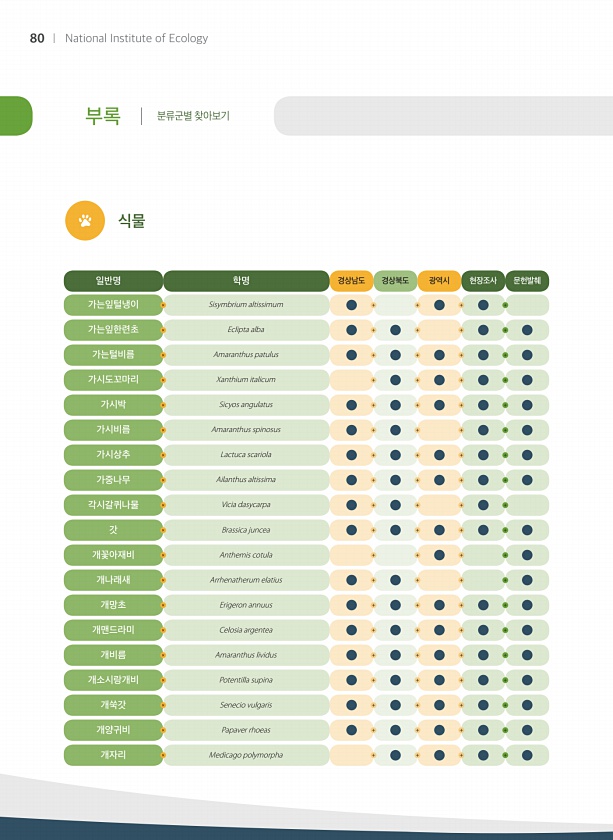This screenshot has height=840, width=613.
Task: Click the 문헌발췌 dot for 갓
Action: (x=527, y=530)
